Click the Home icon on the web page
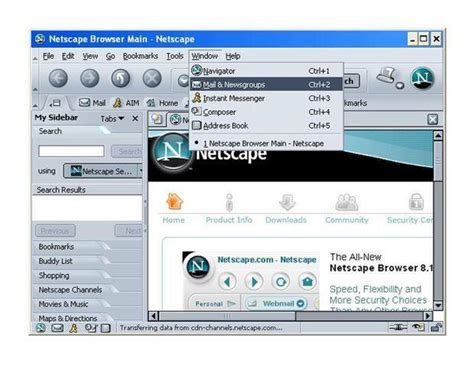This screenshot has width=474, height=366. click(x=174, y=201)
